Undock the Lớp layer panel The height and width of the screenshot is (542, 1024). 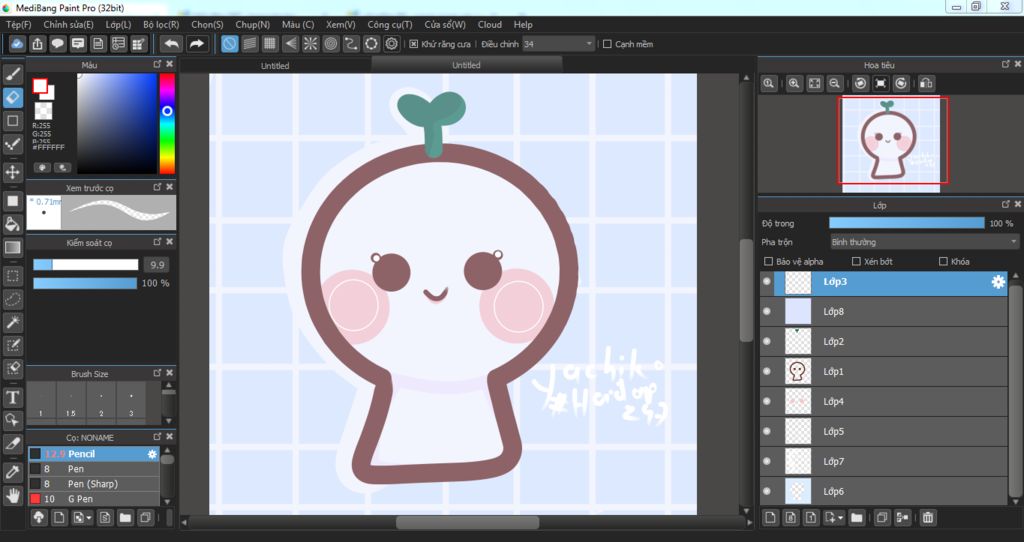pos(1006,204)
